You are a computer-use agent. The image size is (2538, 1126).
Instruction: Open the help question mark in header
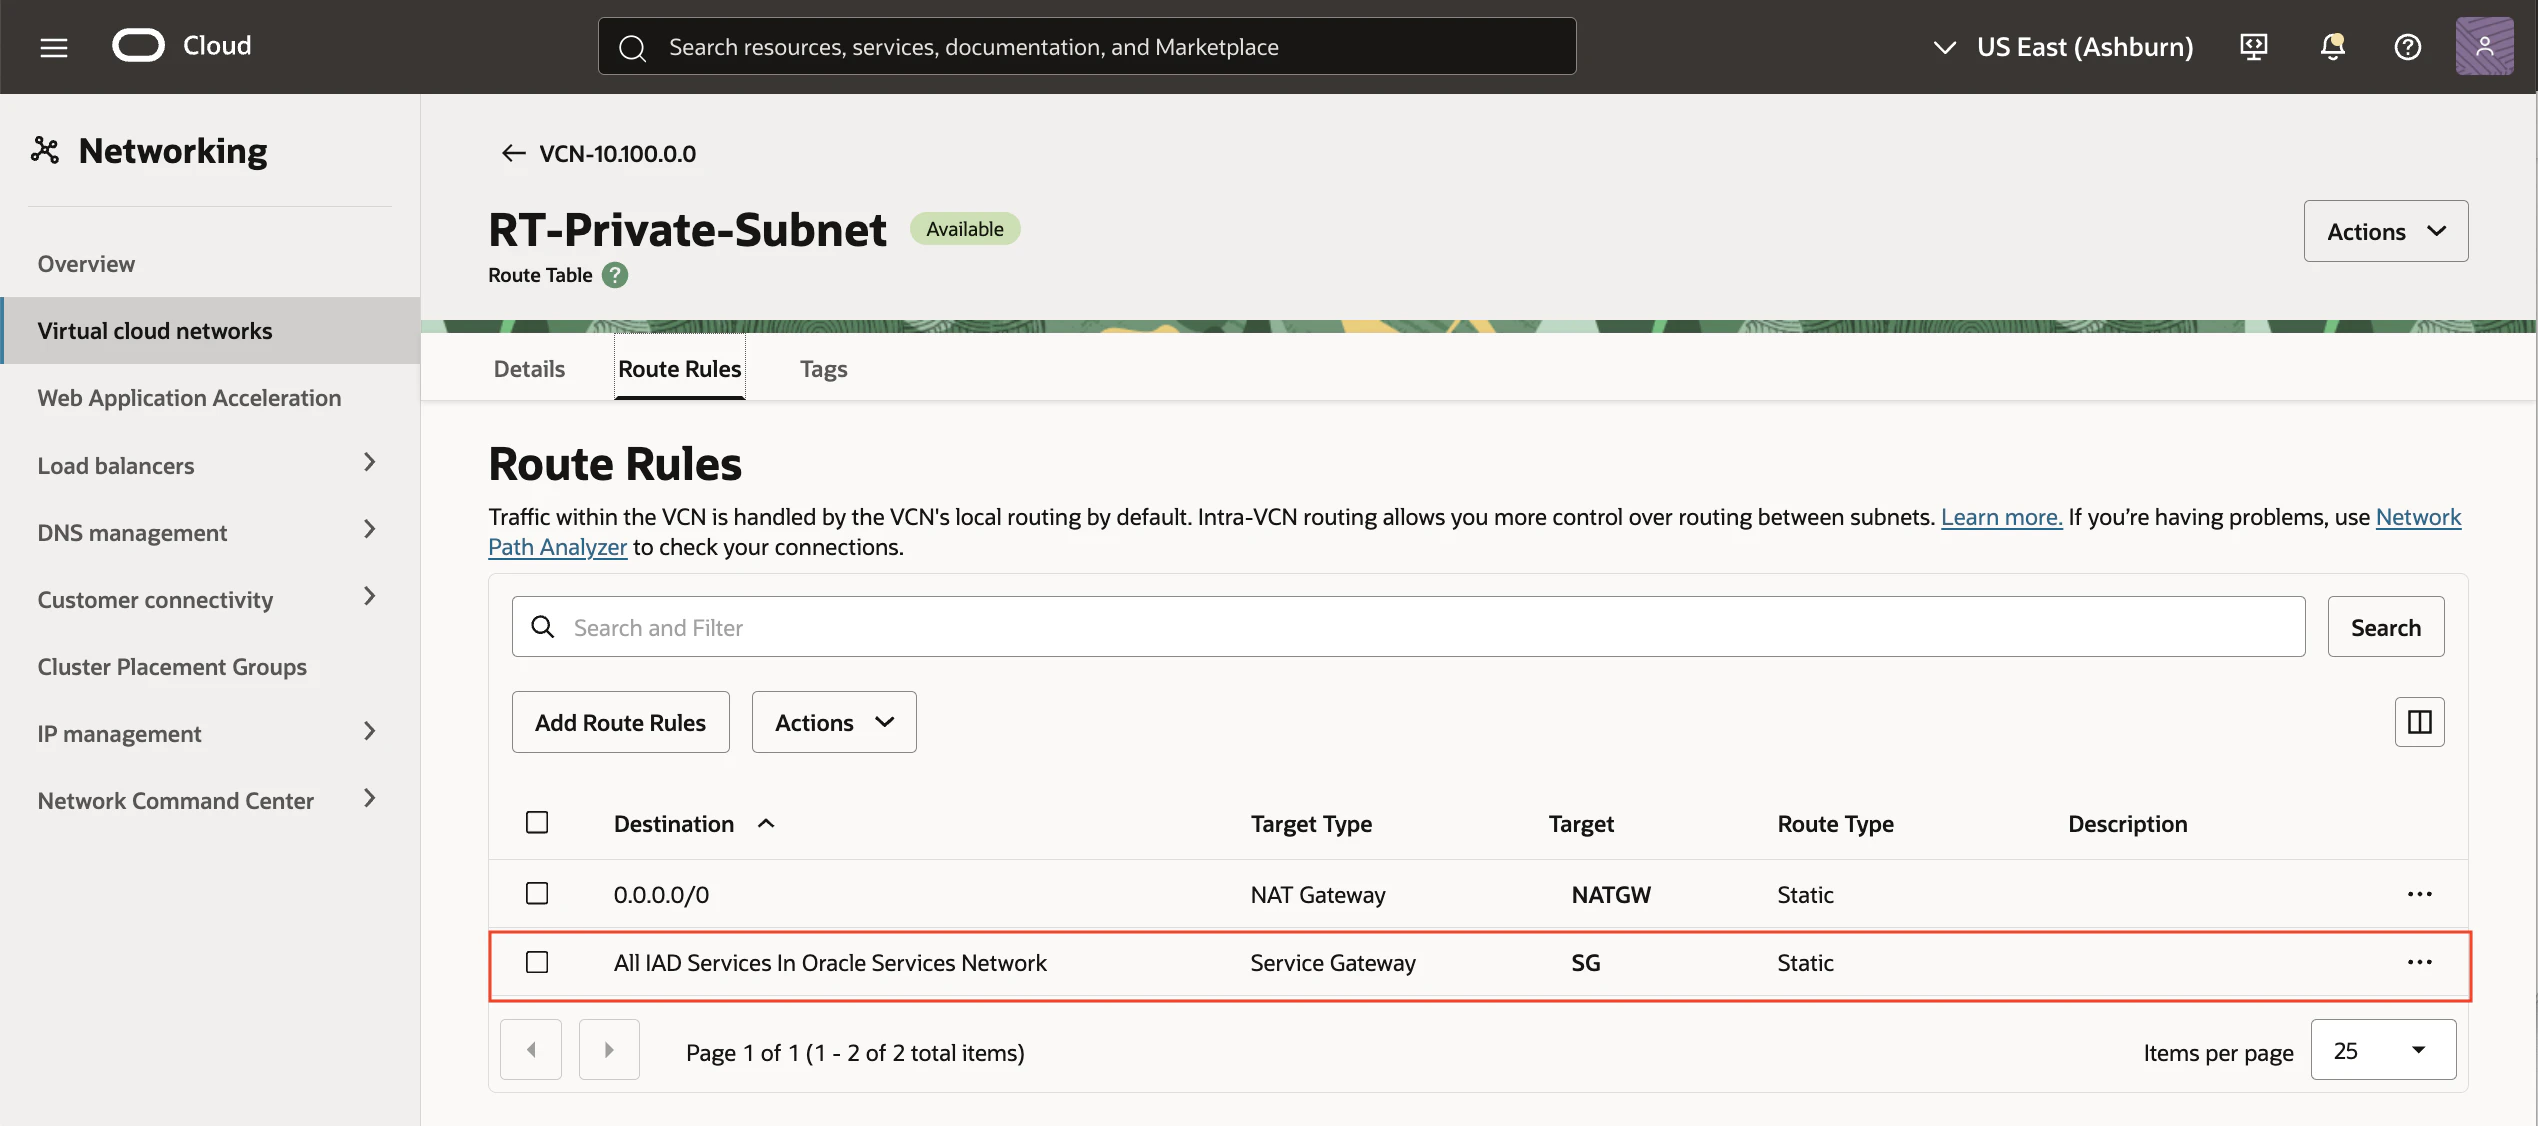[x=2407, y=47]
